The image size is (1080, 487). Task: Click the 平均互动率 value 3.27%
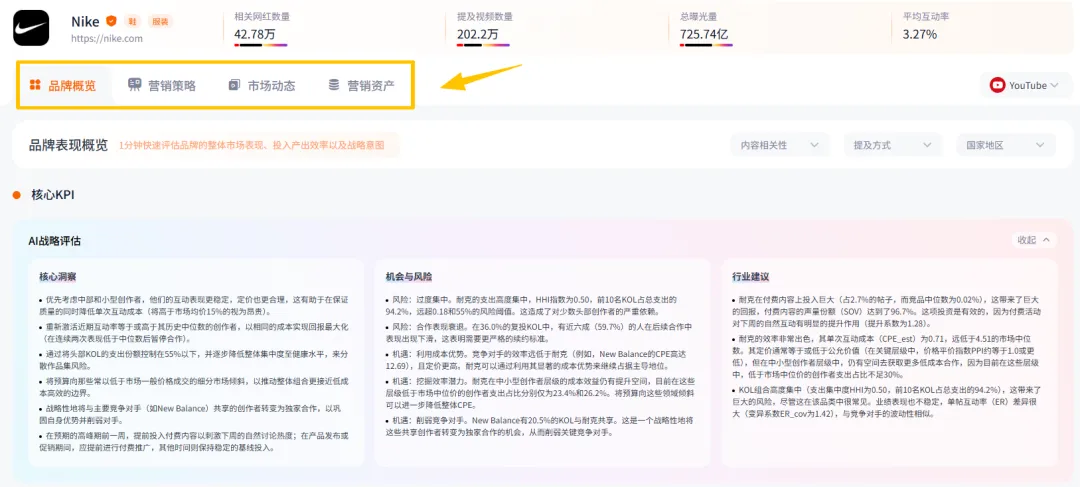[x=920, y=34]
